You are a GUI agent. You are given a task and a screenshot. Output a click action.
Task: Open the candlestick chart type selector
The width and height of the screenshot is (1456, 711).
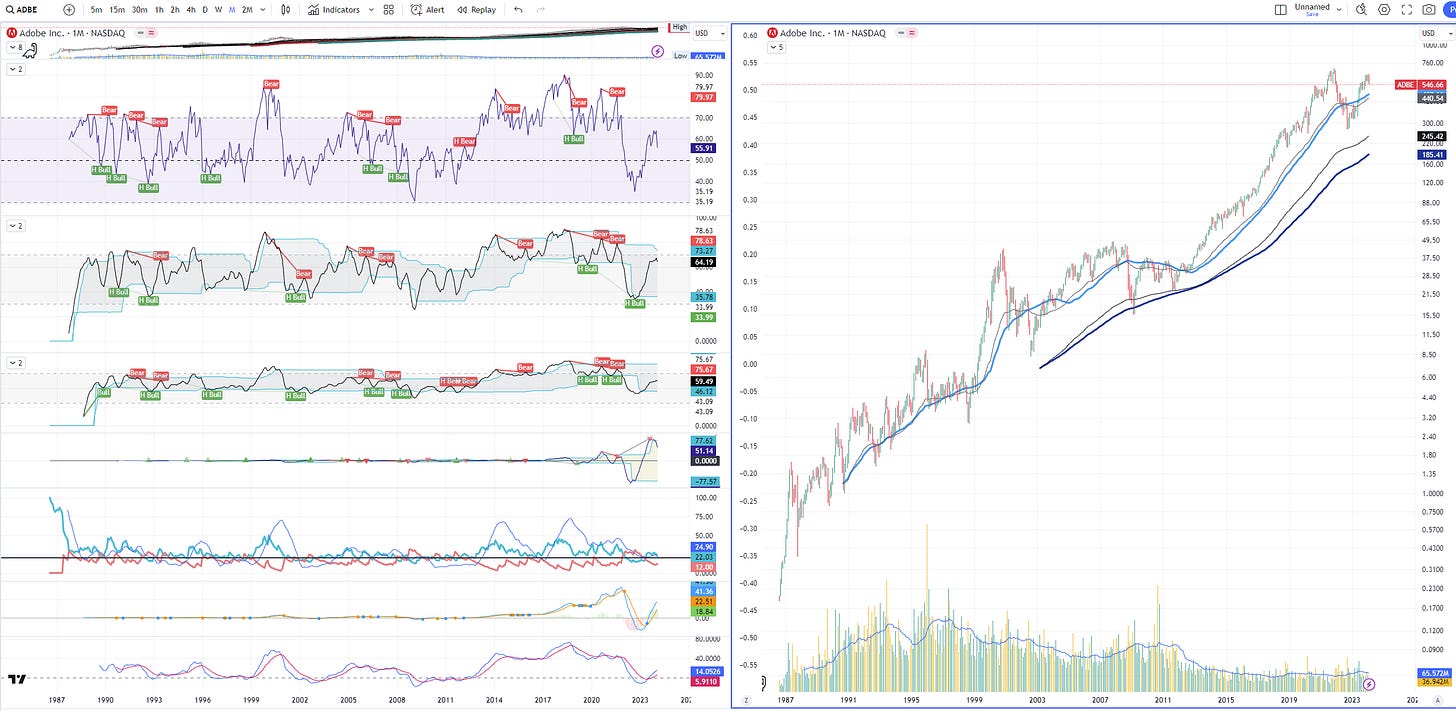pos(287,9)
